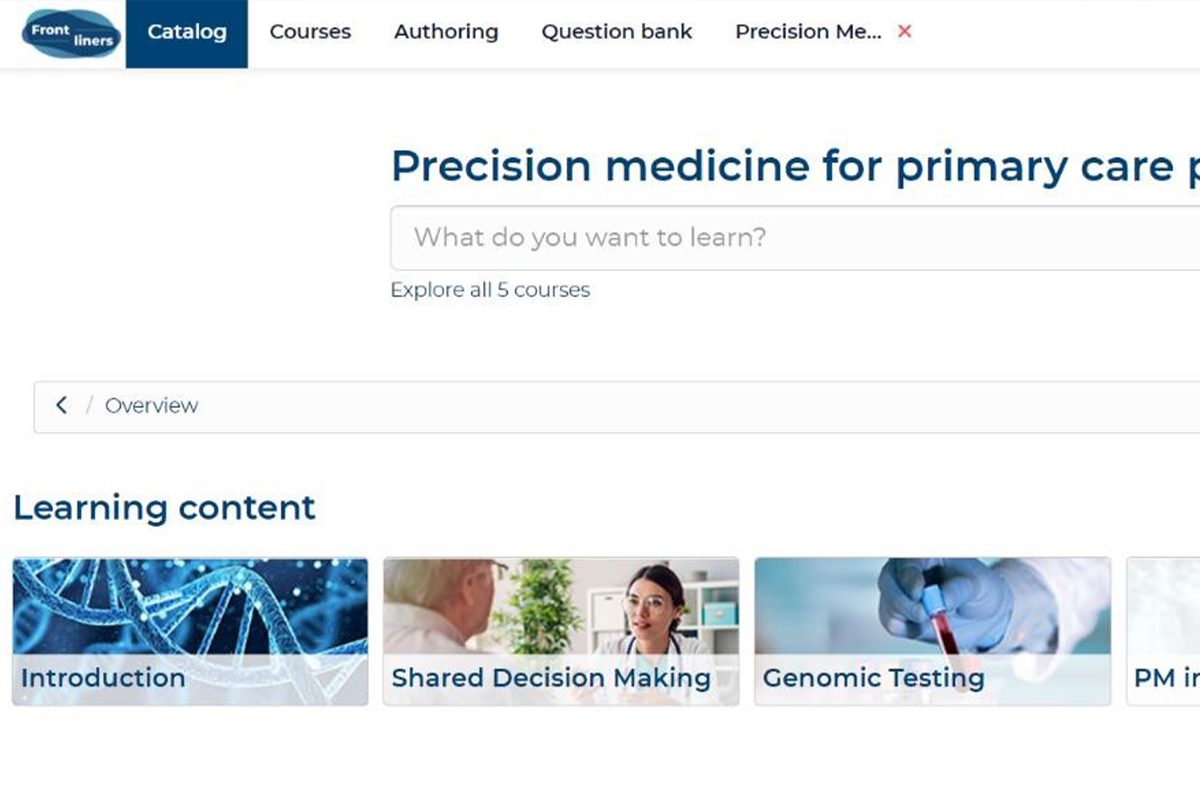Switch to the Precision Me... tab

point(808,32)
